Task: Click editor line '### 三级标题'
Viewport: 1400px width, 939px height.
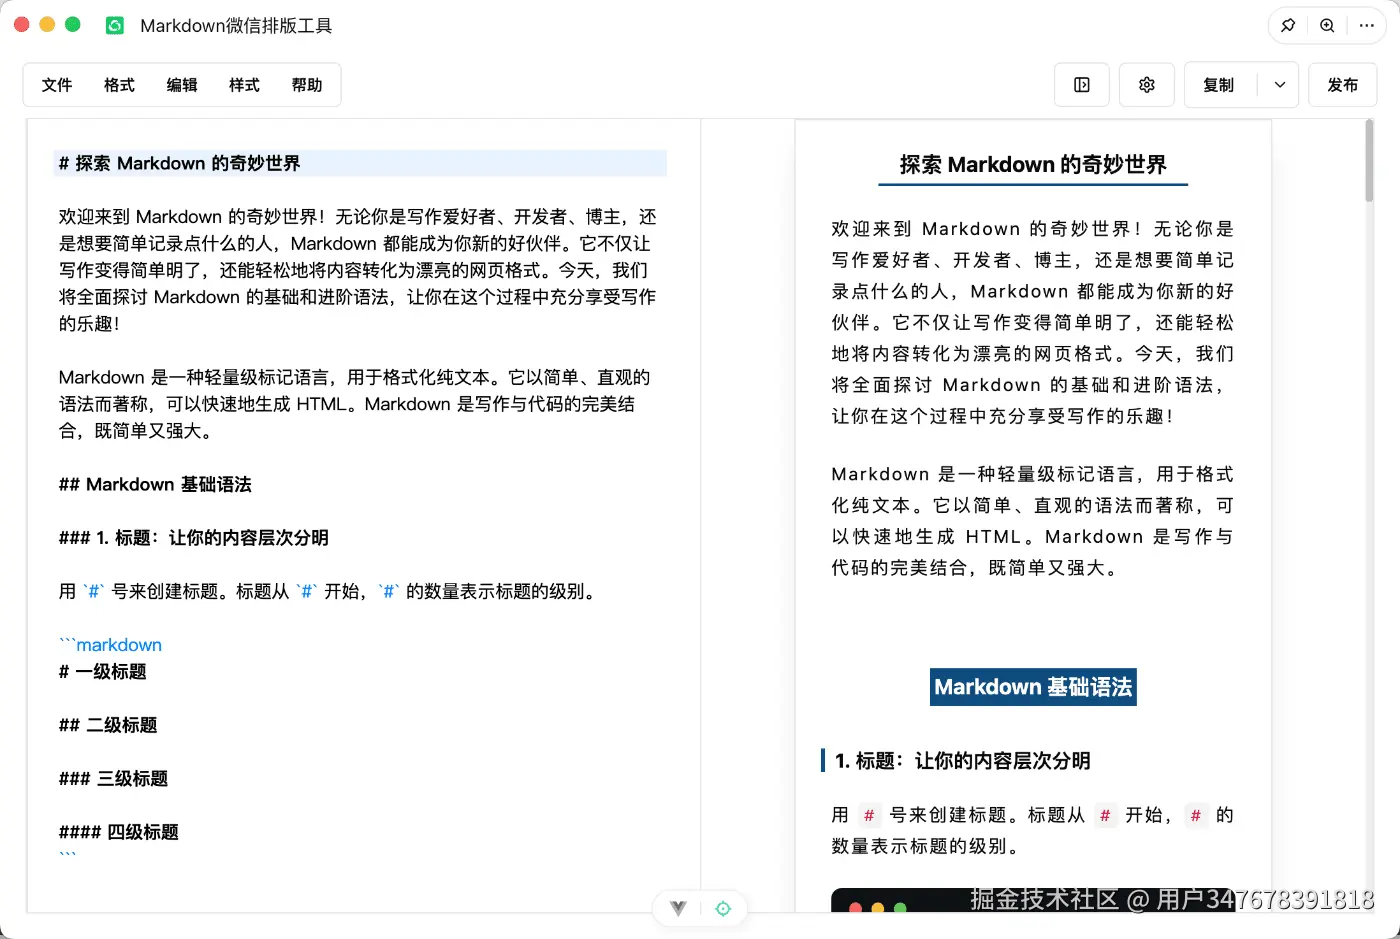Action: click(x=113, y=779)
